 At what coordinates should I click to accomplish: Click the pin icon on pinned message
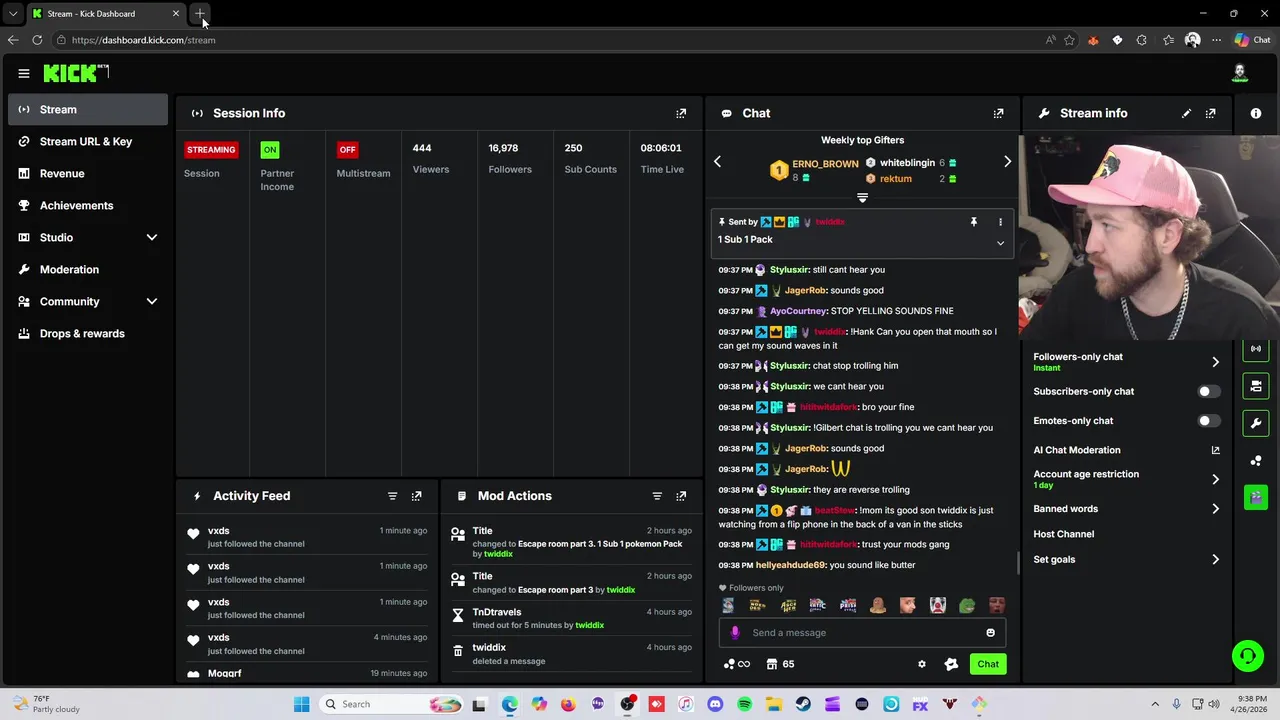973,222
